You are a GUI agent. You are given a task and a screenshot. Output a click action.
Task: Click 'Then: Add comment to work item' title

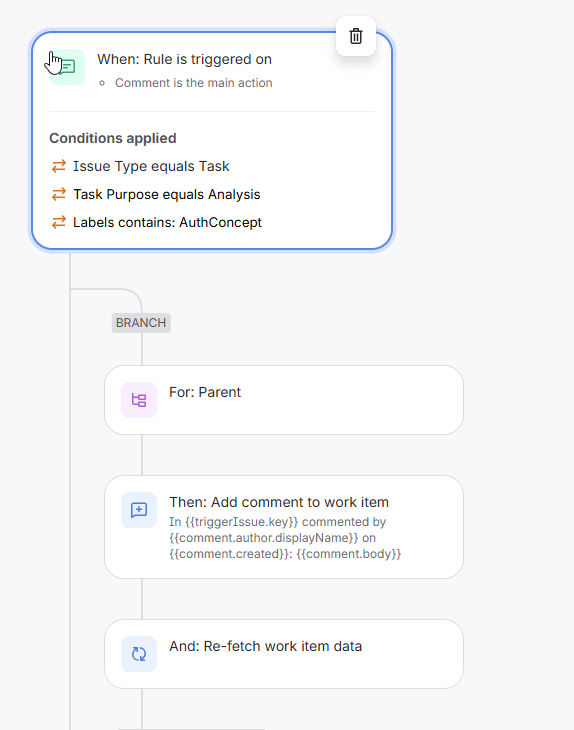pos(279,502)
